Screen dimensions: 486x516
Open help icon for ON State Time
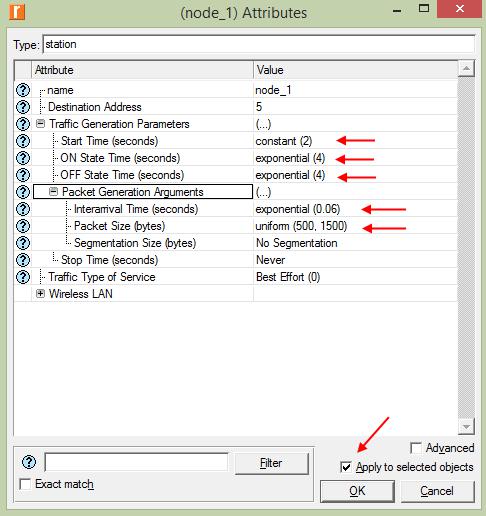[23, 158]
